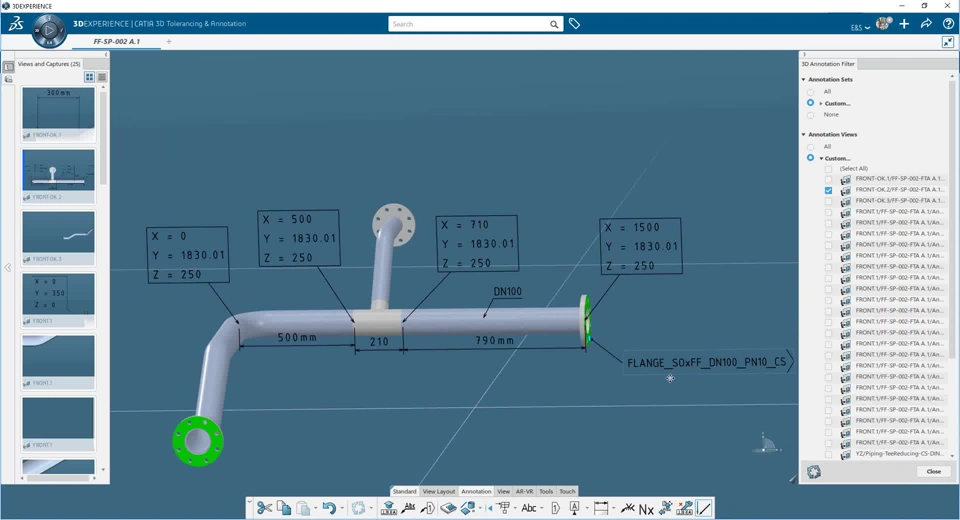Select All radio under Annotation Views
This screenshot has height=520, width=960.
pyautogui.click(x=811, y=147)
